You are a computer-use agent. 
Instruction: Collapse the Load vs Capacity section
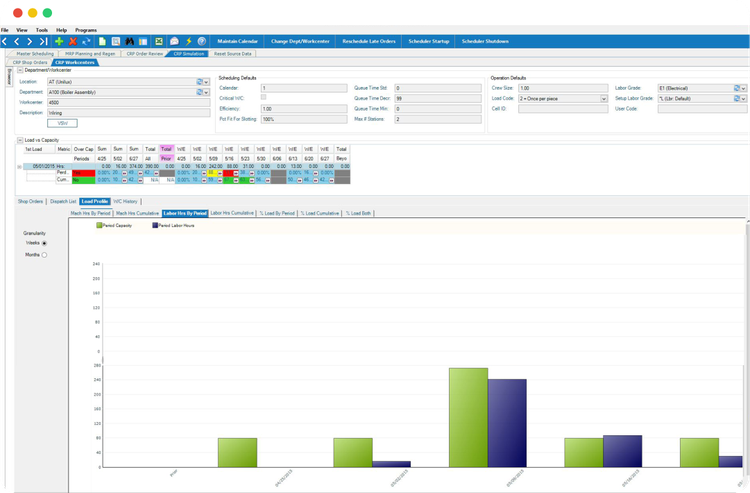pos(20,140)
